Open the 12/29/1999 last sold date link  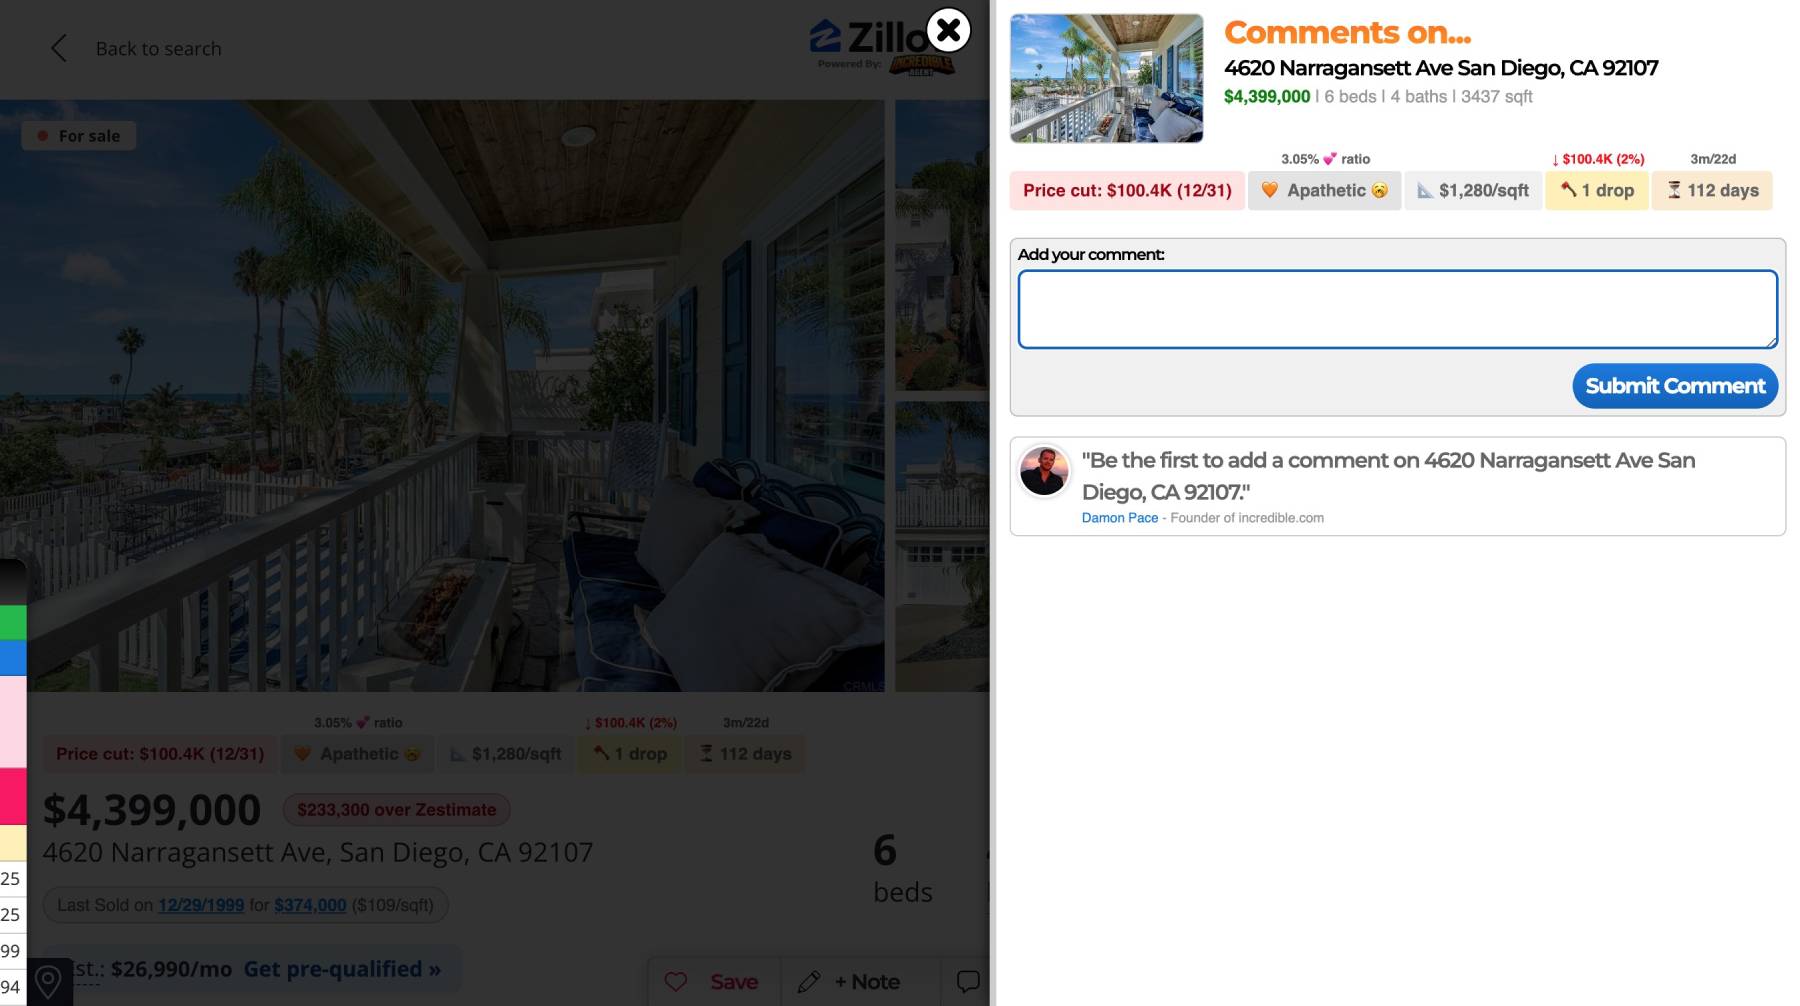click(201, 905)
